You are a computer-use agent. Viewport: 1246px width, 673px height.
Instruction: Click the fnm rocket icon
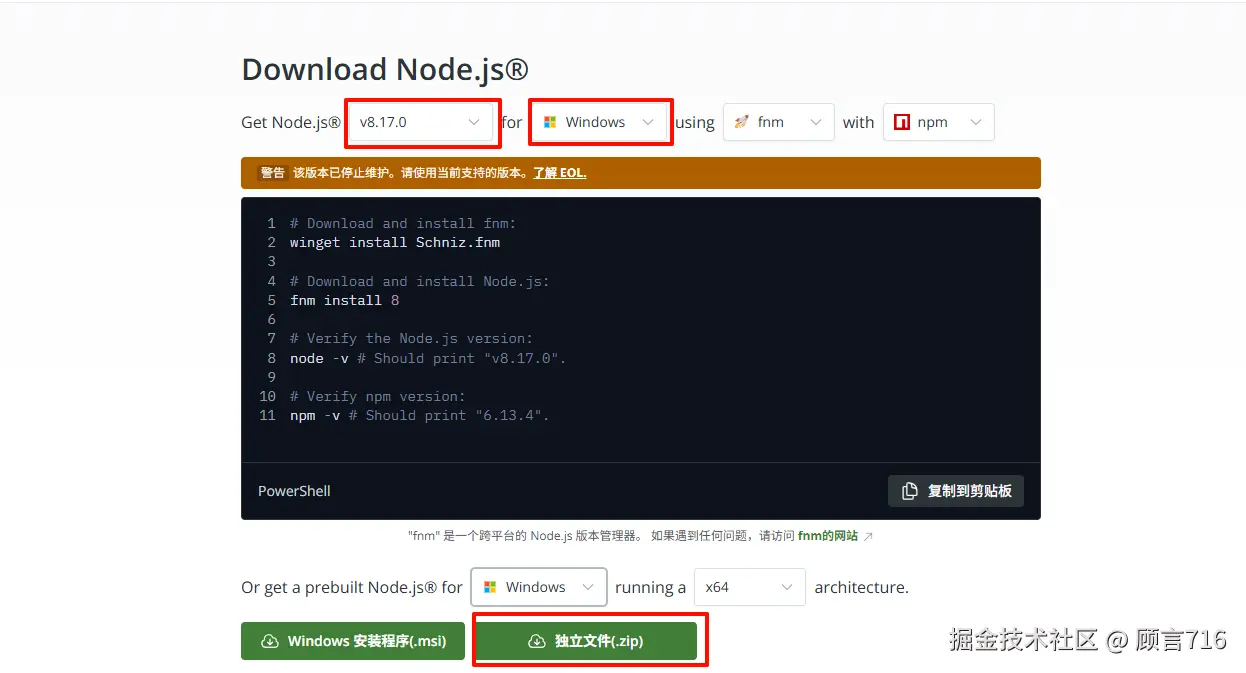click(741, 122)
